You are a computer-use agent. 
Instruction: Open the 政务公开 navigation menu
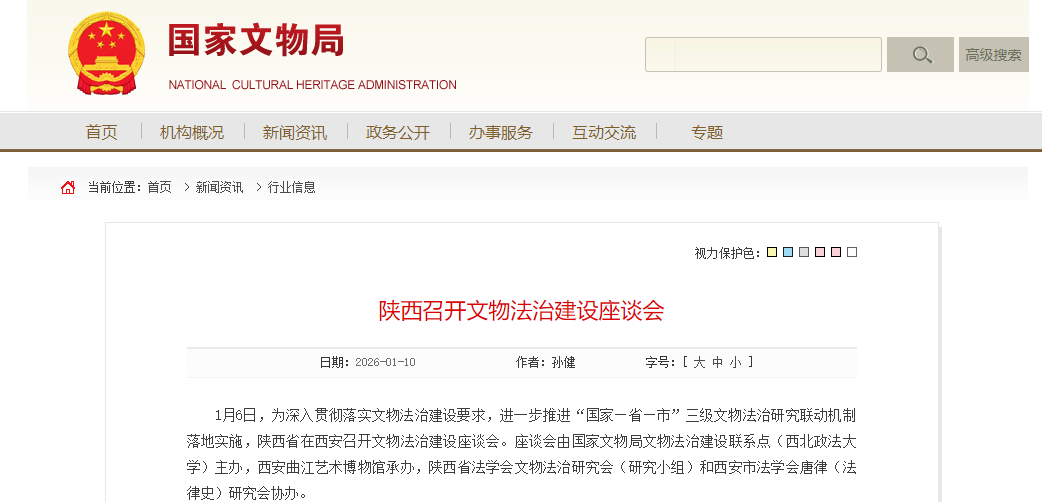pyautogui.click(x=398, y=132)
